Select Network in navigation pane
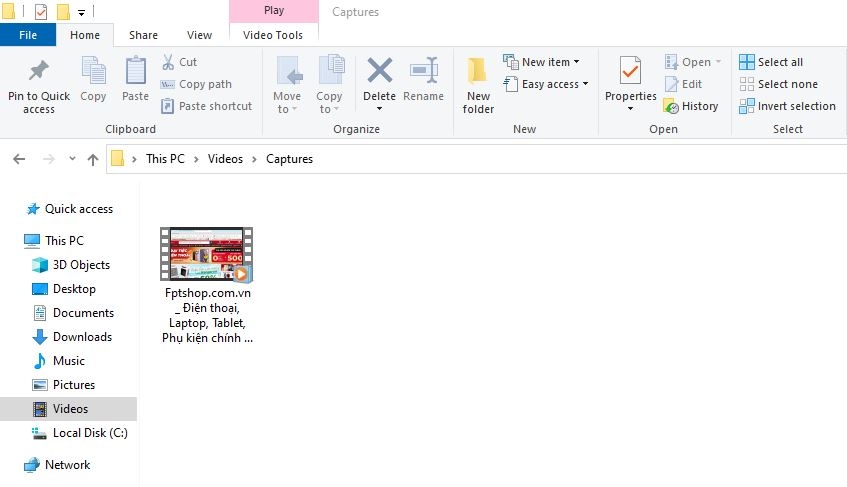This screenshot has width=847, height=487. 67,465
